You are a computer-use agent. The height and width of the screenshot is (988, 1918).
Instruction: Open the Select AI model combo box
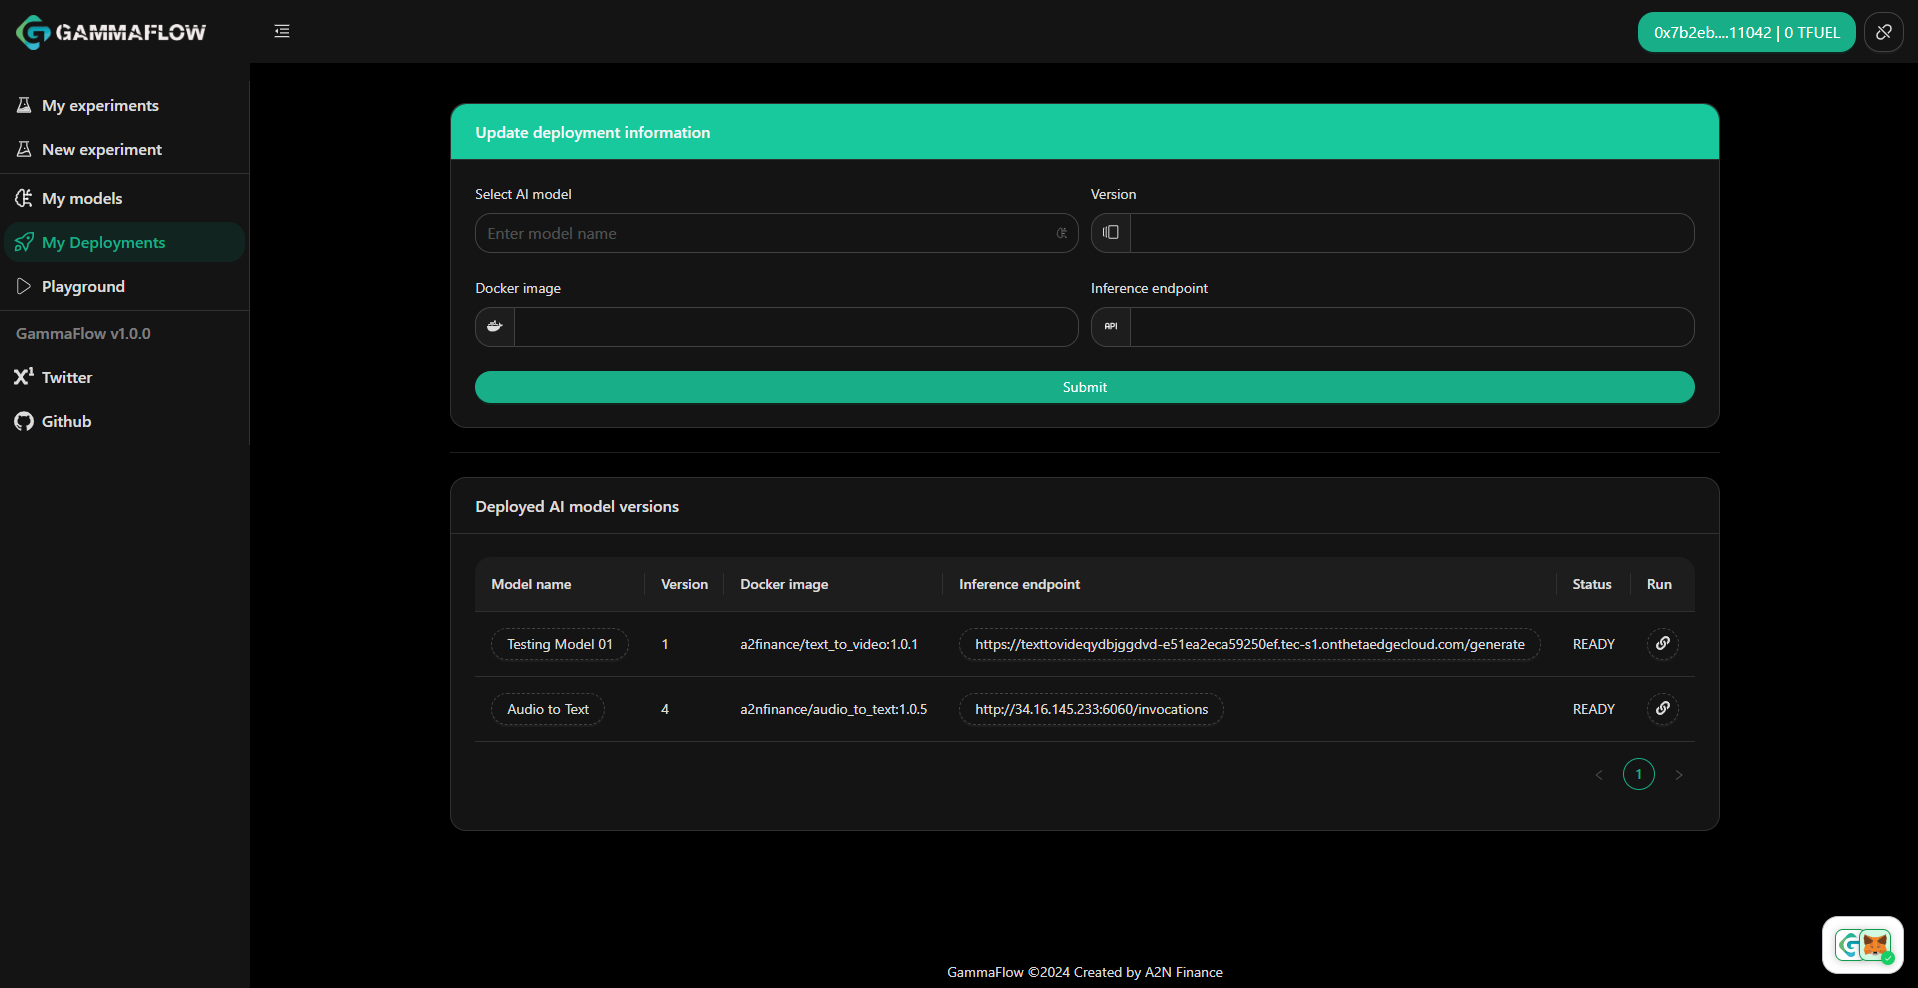776,233
